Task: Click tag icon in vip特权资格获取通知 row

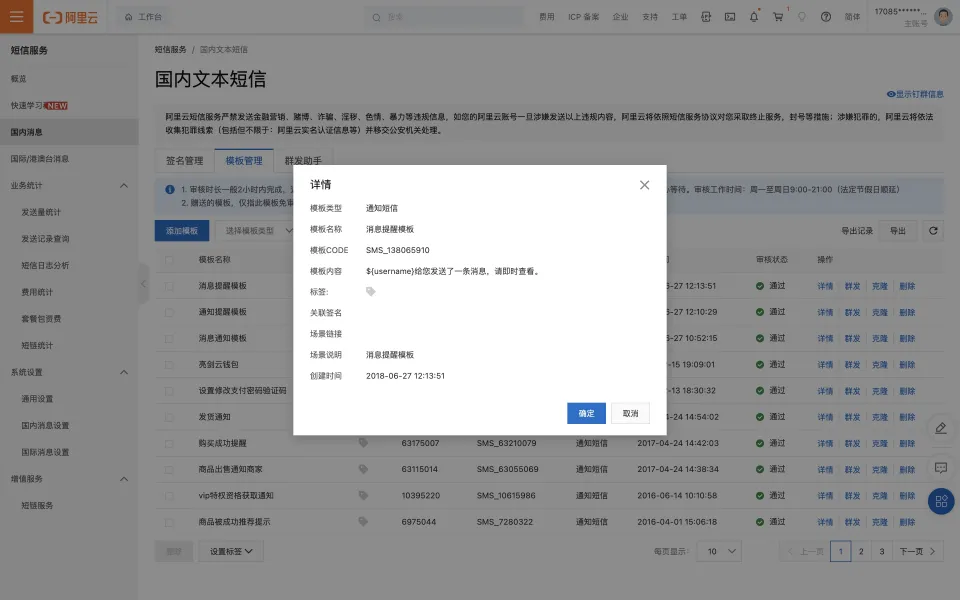Action: [x=363, y=495]
